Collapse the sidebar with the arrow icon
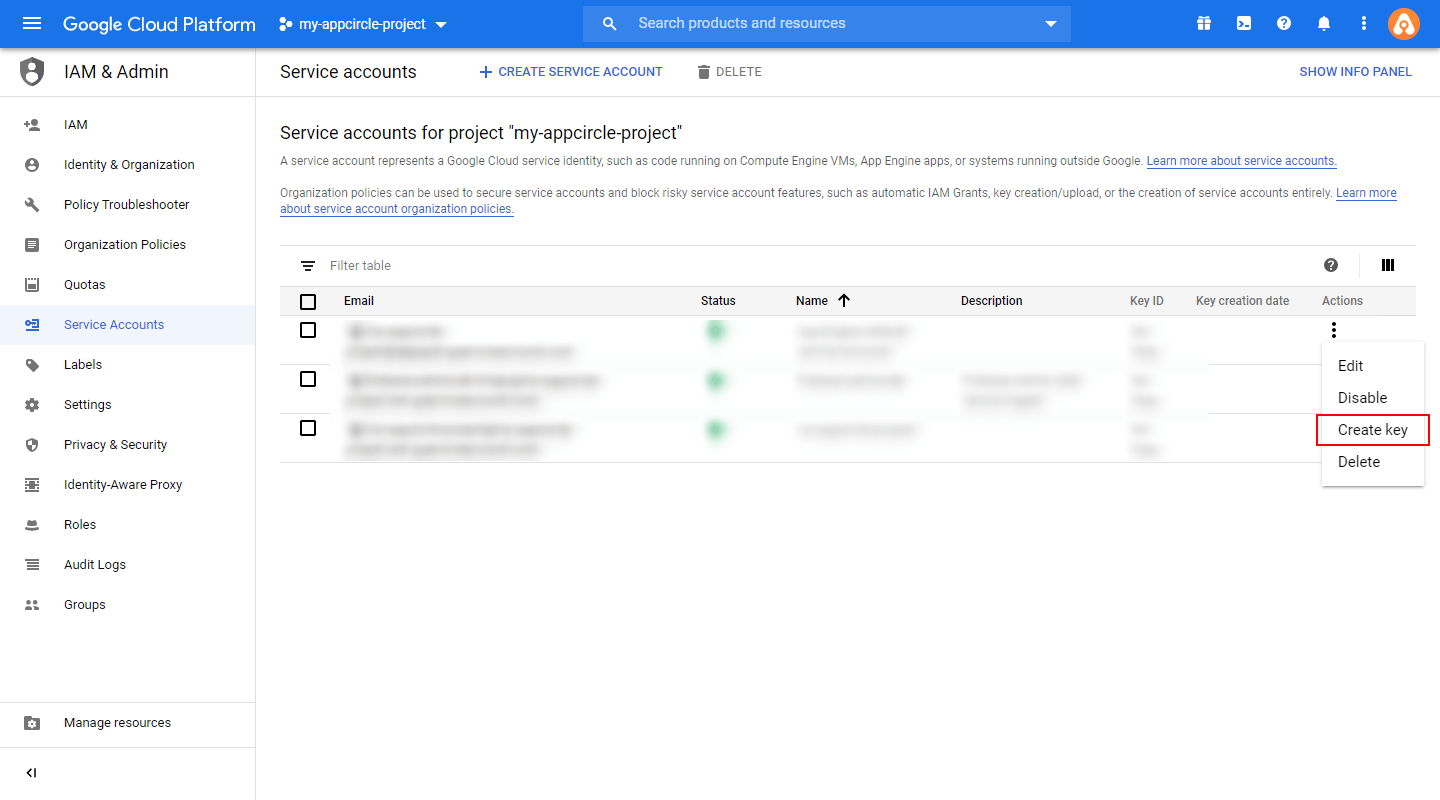Image resolution: width=1440 pixels, height=800 pixels. click(x=32, y=773)
